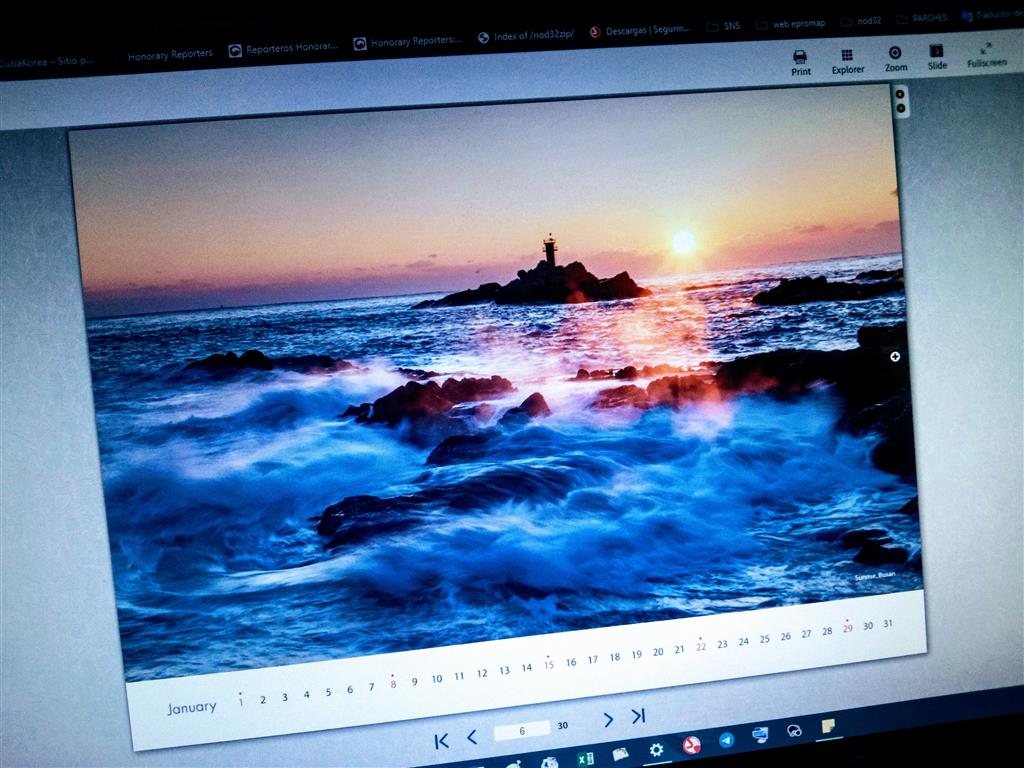Jump to the last page
The height and width of the screenshot is (768, 1024).
(638, 716)
